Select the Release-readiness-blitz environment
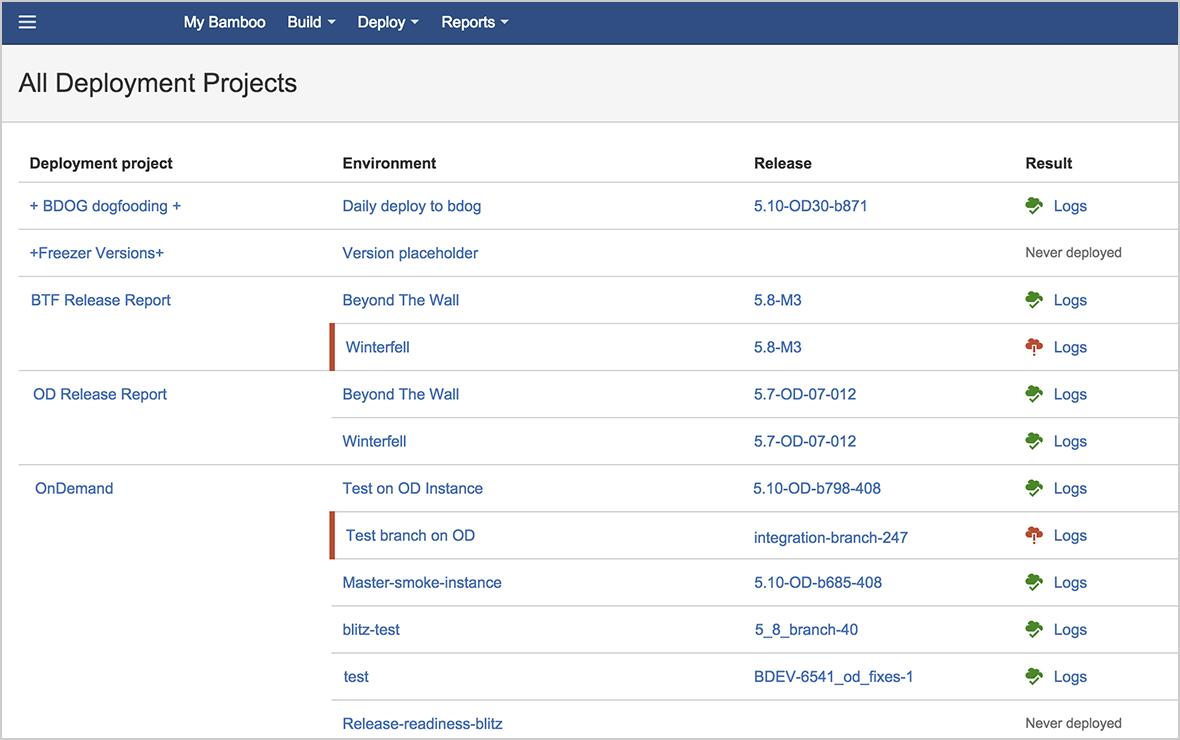Screen dimensions: 1180x740 pyautogui.click(x=422, y=723)
